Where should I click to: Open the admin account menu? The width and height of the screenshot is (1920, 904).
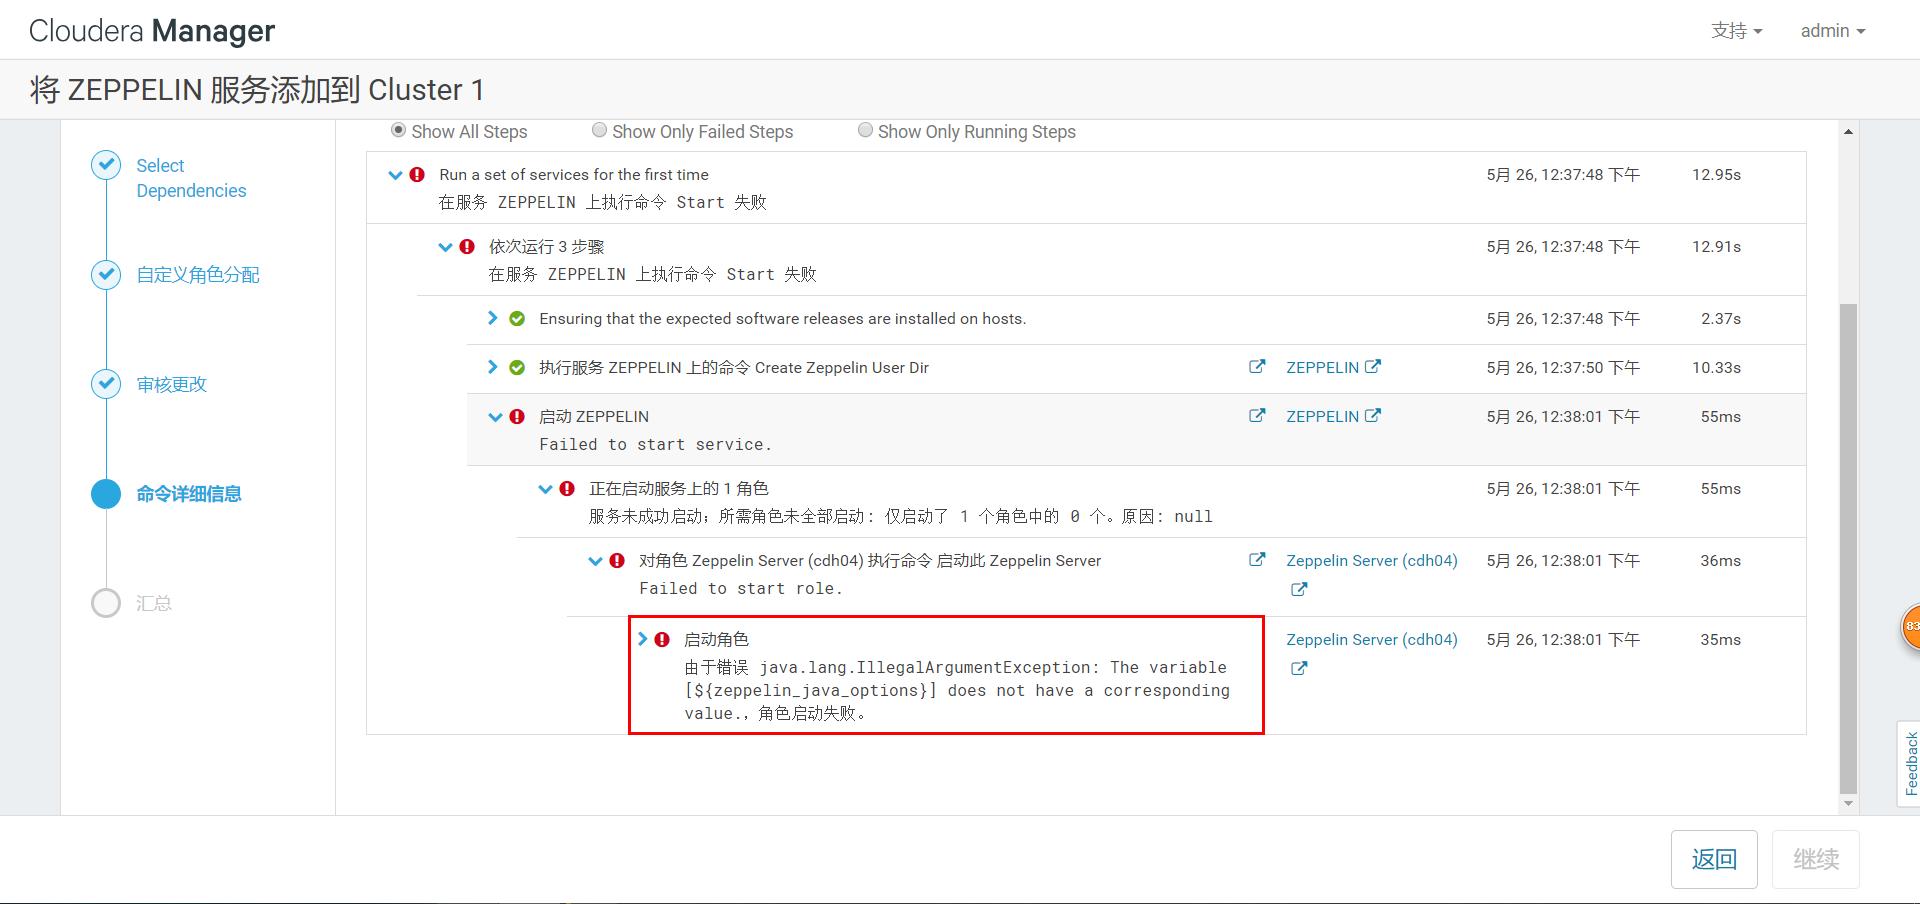[x=1831, y=30]
